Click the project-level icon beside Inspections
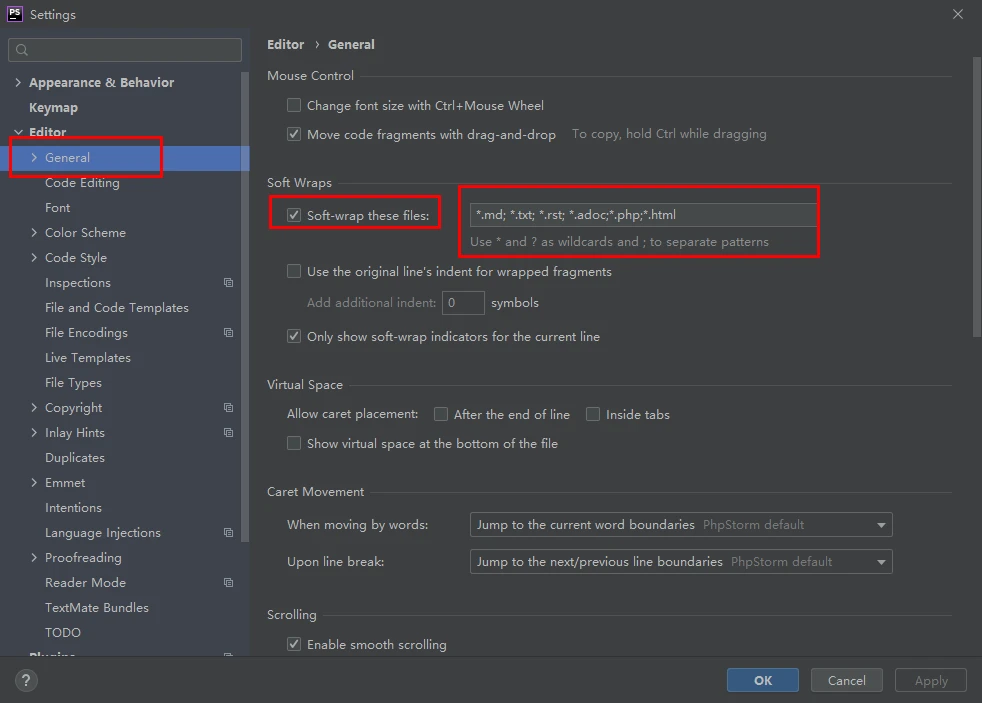982x703 pixels. point(228,283)
